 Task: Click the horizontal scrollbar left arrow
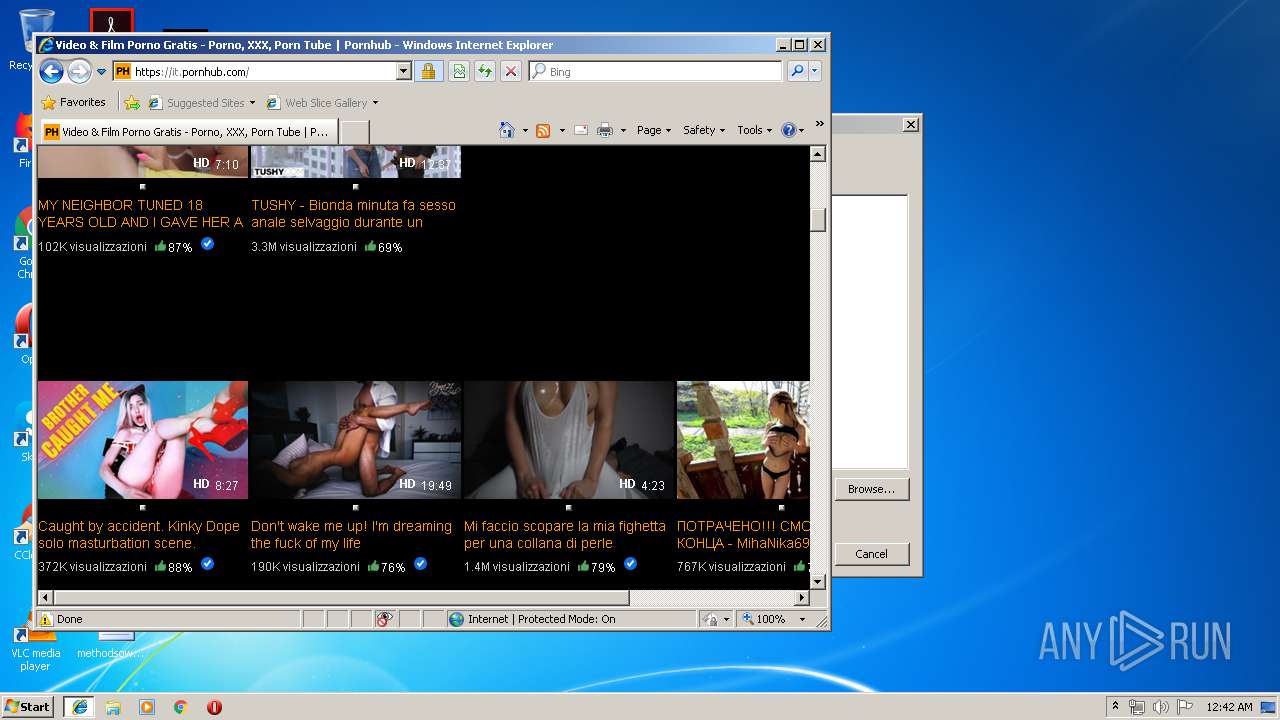(45, 598)
